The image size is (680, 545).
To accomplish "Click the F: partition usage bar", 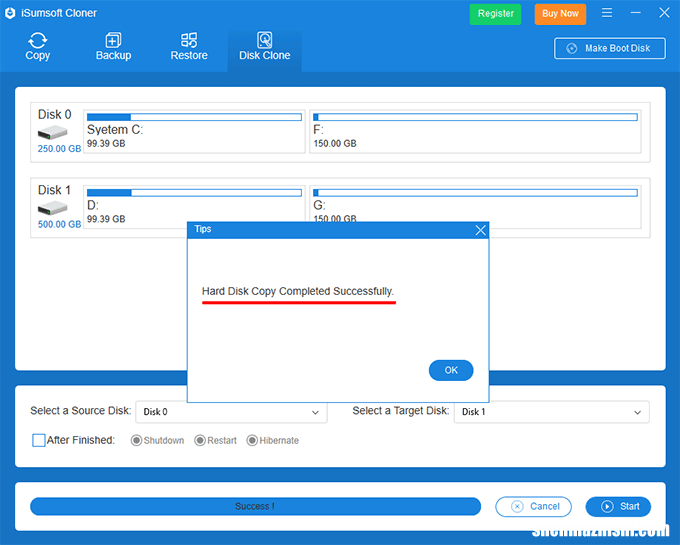I will coord(475,117).
